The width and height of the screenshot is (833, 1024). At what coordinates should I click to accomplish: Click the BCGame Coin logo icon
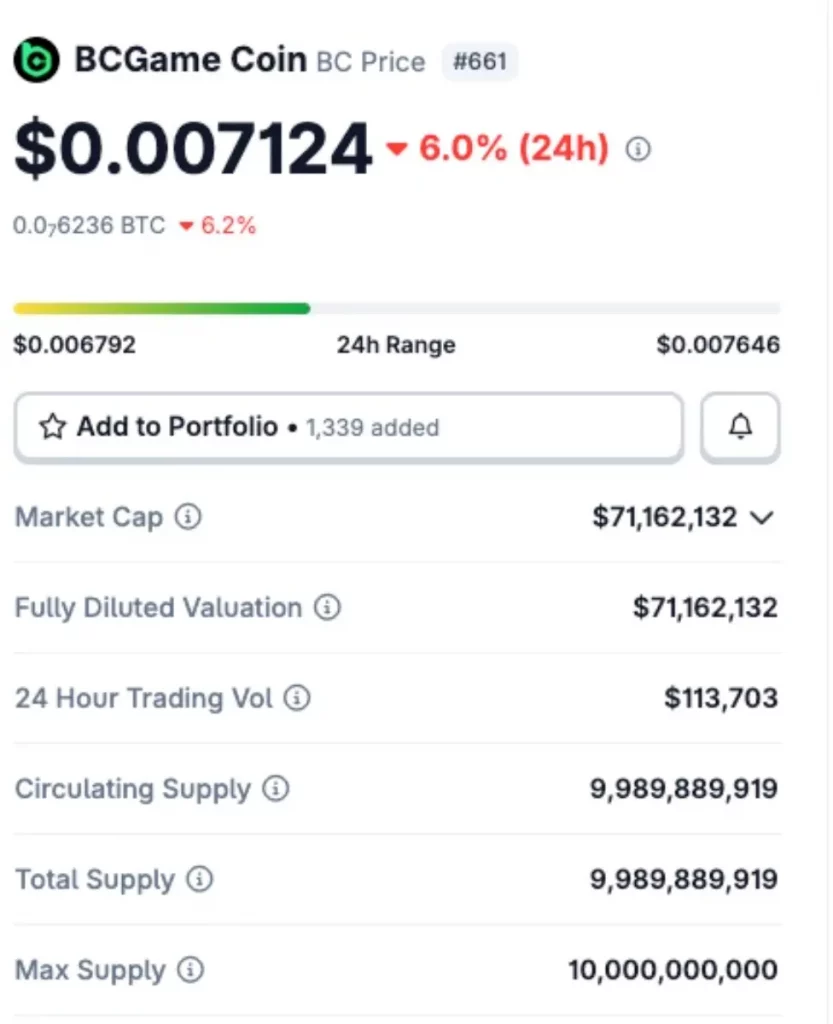tap(37, 60)
